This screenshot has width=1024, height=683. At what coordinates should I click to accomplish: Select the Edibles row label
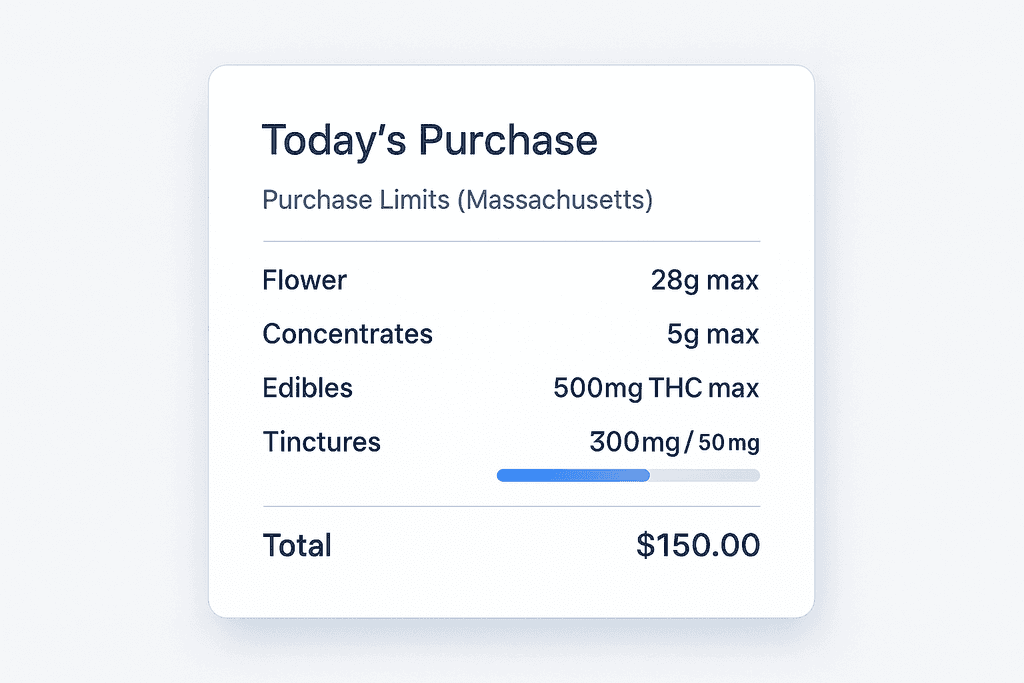pyautogui.click(x=307, y=388)
